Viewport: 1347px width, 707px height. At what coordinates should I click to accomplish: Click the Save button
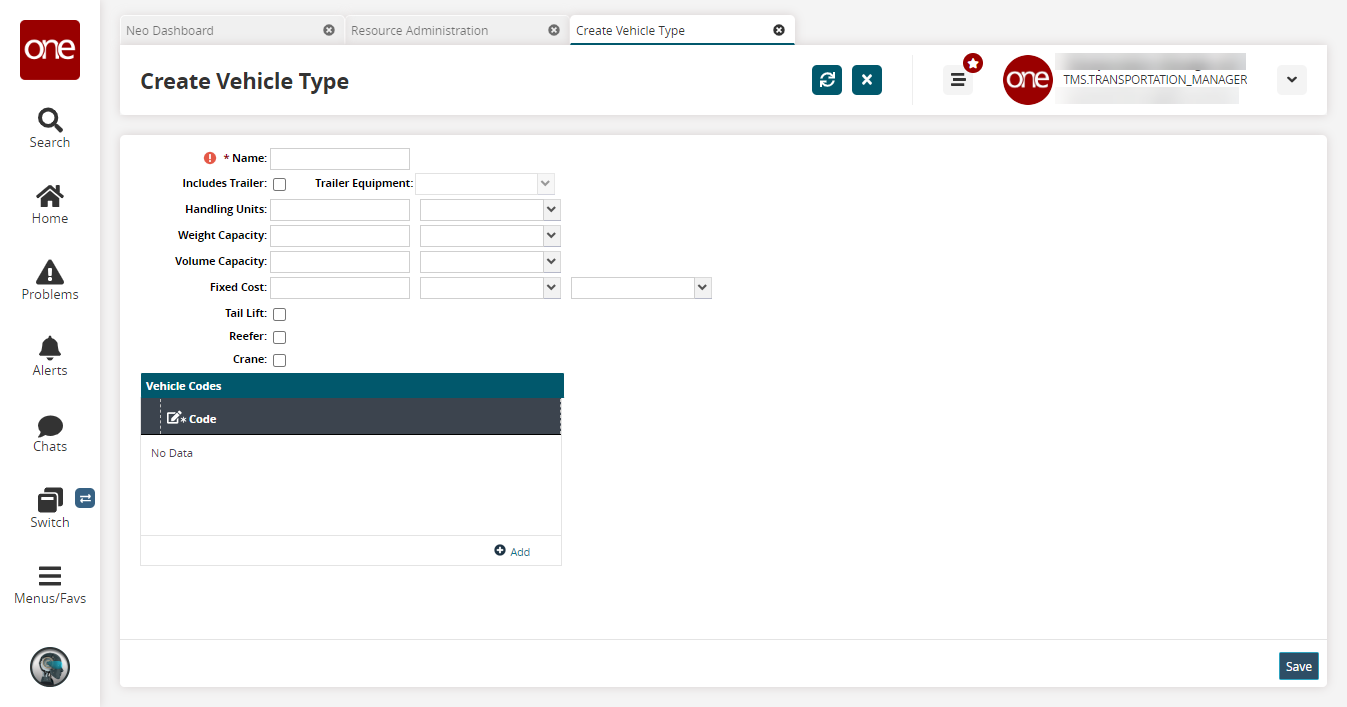pyautogui.click(x=1299, y=666)
